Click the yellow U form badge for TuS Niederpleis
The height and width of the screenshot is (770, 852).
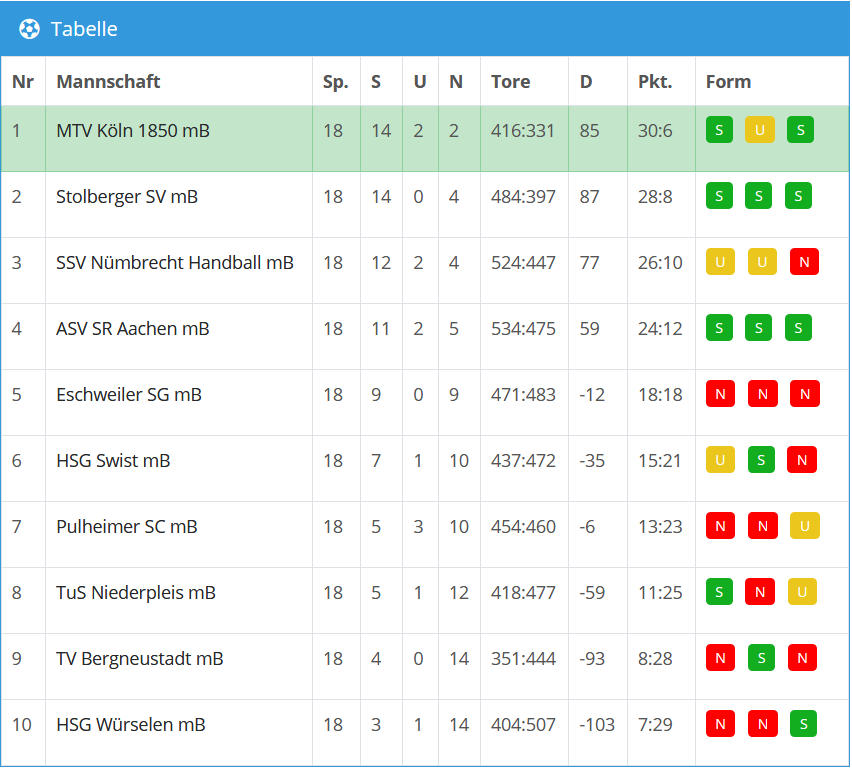(x=801, y=592)
